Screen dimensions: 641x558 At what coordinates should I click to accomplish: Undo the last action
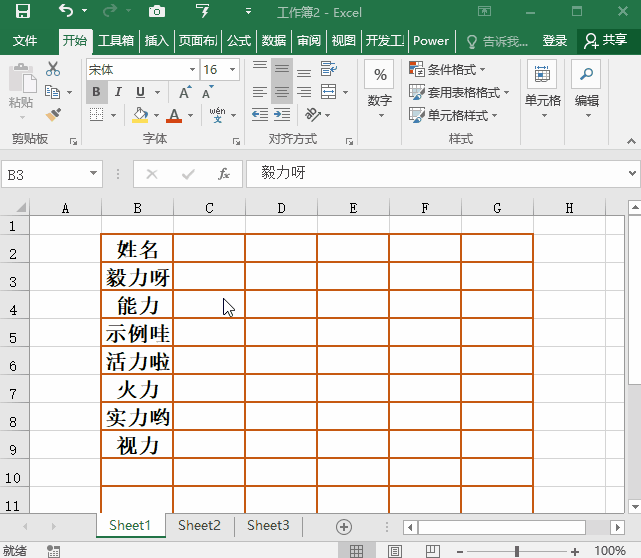(x=66, y=10)
